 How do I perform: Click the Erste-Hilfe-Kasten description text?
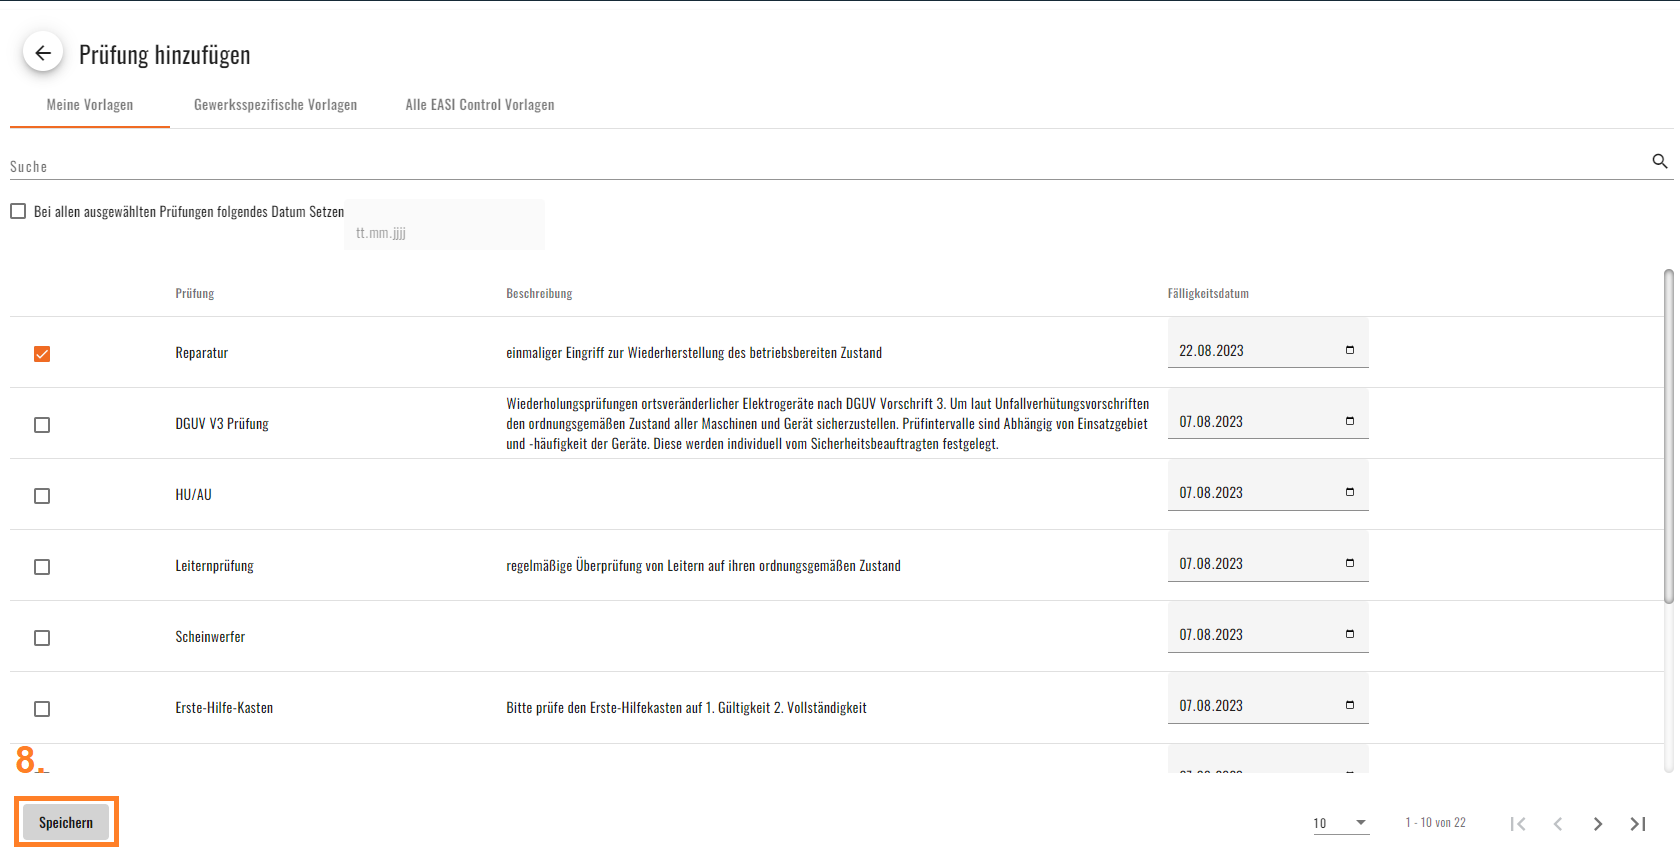[x=686, y=708]
